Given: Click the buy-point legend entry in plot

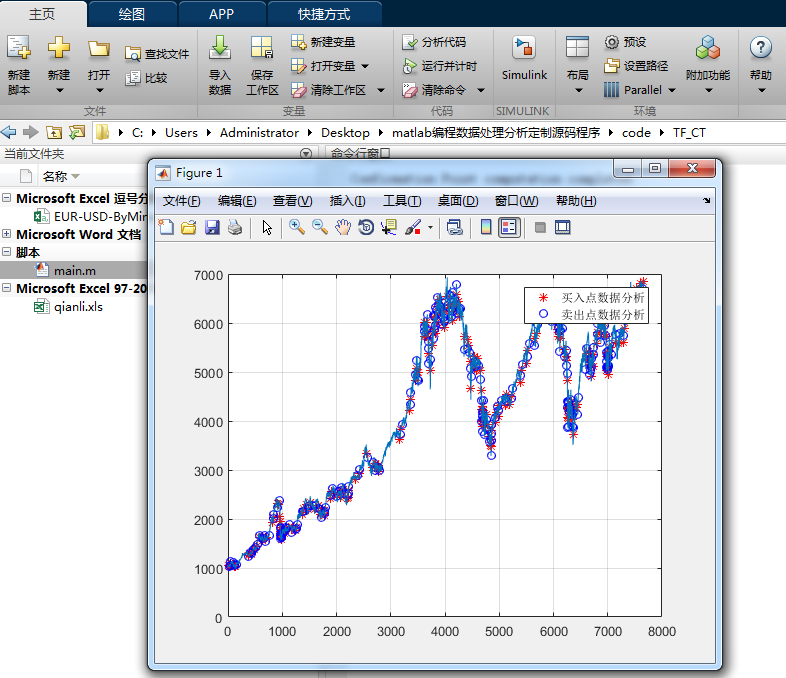Looking at the screenshot, I should (x=591, y=298).
